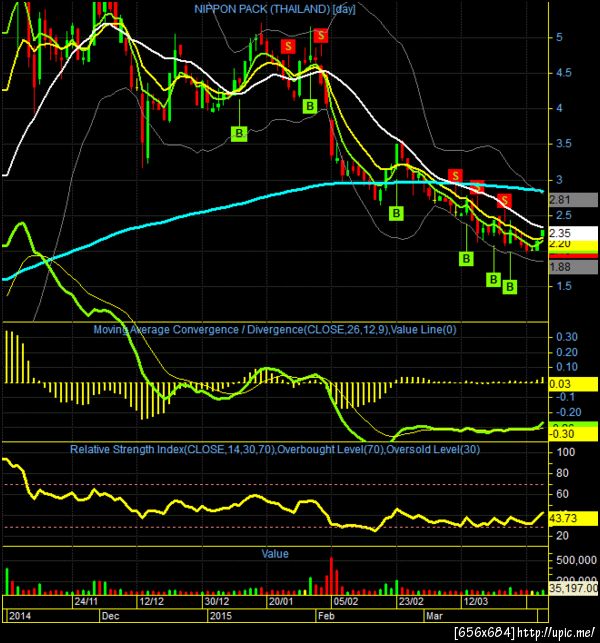This screenshot has width=600, height=643.
Task: Click the highest Sell marker near price 5
Action: [321, 35]
